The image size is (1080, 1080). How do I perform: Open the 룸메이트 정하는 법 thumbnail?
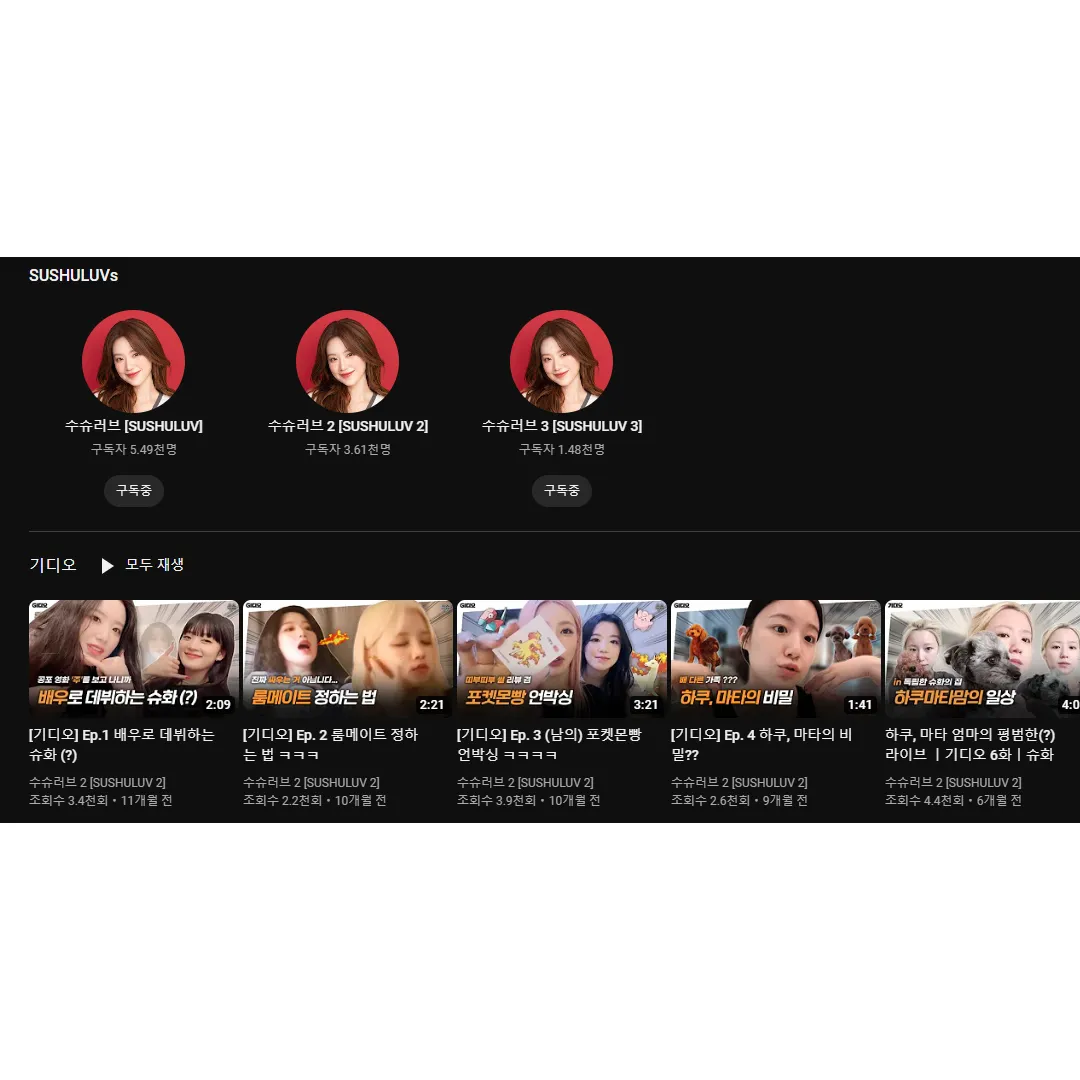347,658
